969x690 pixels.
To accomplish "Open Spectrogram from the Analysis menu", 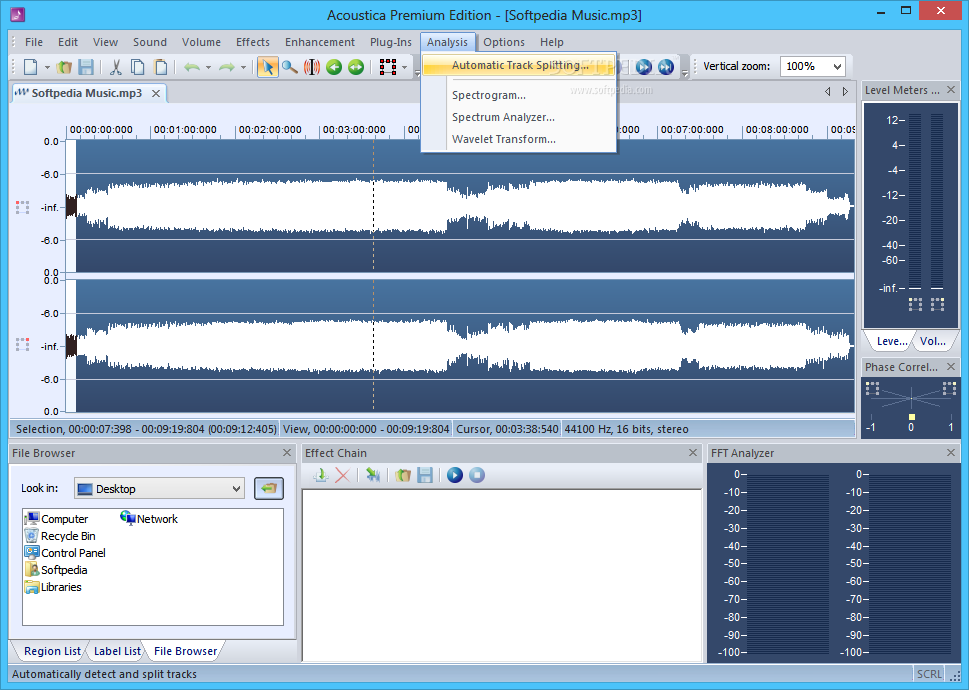I will click(x=489, y=95).
